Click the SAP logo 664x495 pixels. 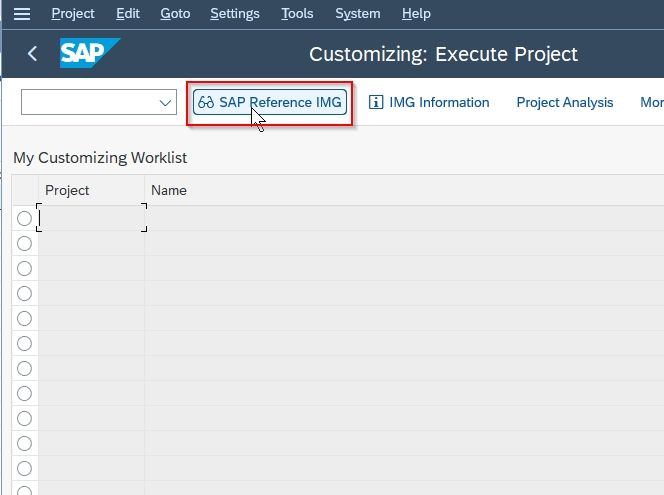[x=89, y=53]
